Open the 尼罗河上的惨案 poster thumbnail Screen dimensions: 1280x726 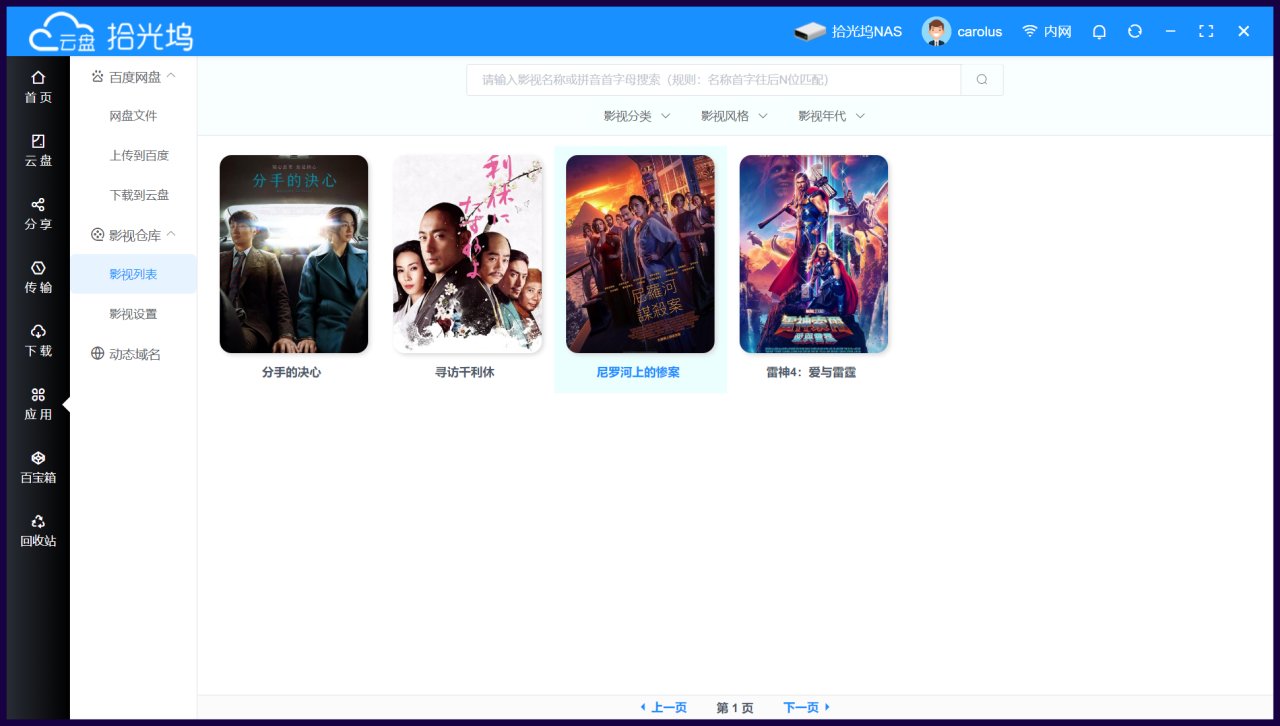click(640, 254)
